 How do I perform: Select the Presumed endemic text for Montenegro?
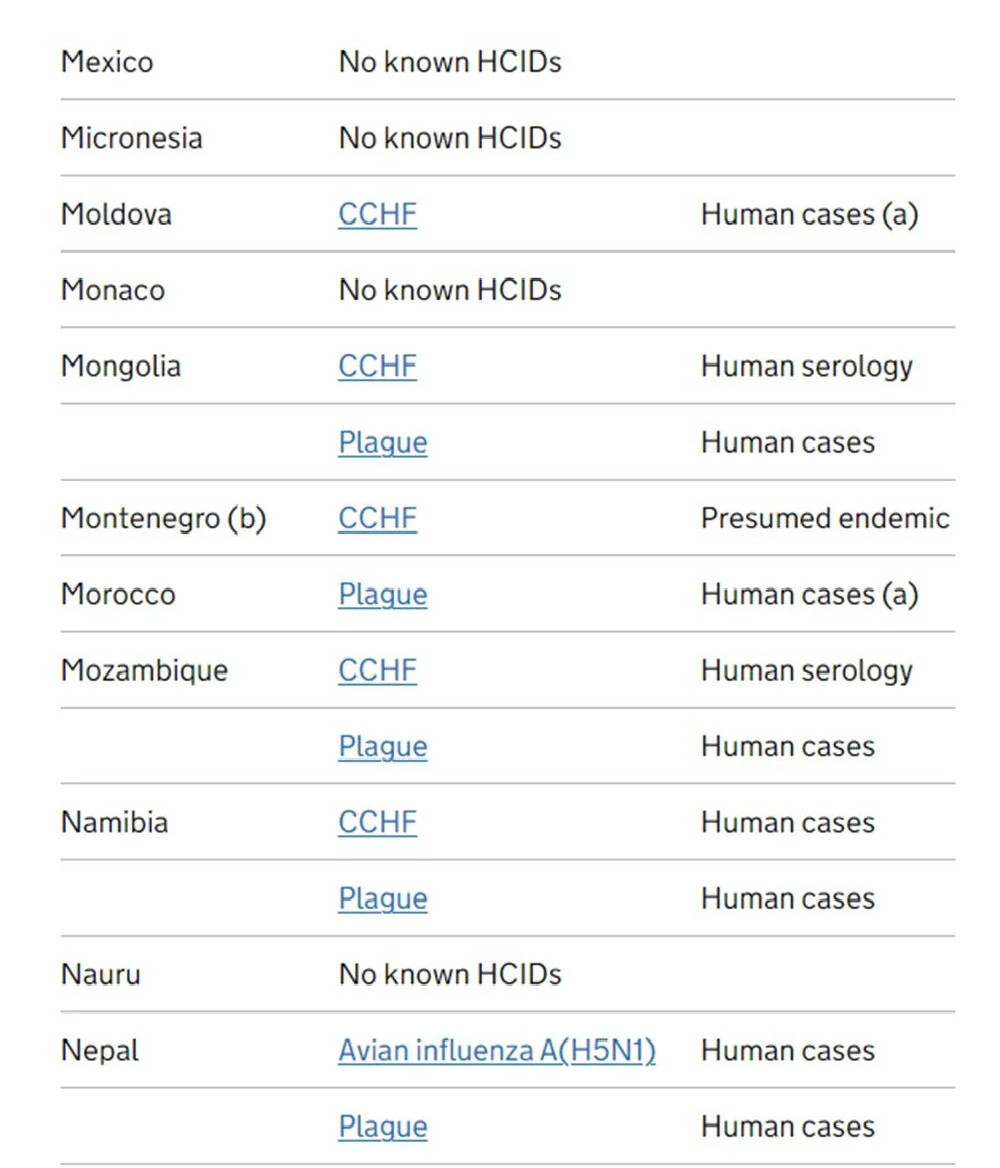[x=826, y=518]
